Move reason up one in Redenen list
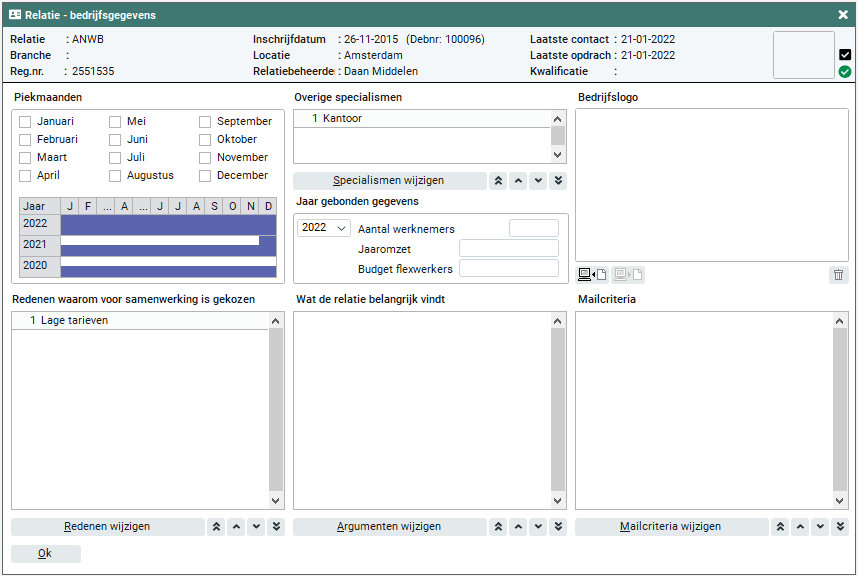Image resolution: width=858 pixels, height=576 pixels. click(236, 527)
